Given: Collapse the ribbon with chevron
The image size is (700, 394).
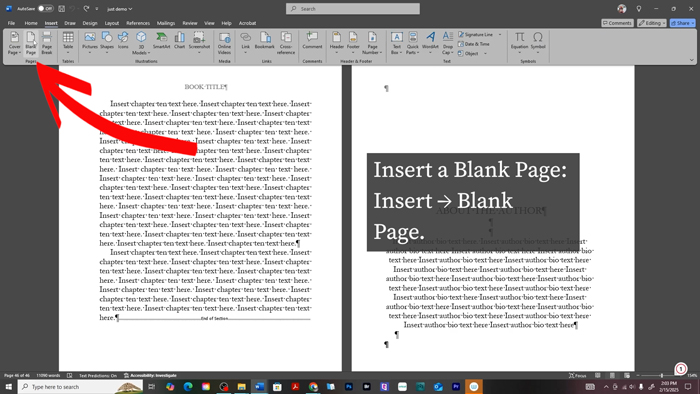Looking at the screenshot, I should pyautogui.click(x=692, y=60).
